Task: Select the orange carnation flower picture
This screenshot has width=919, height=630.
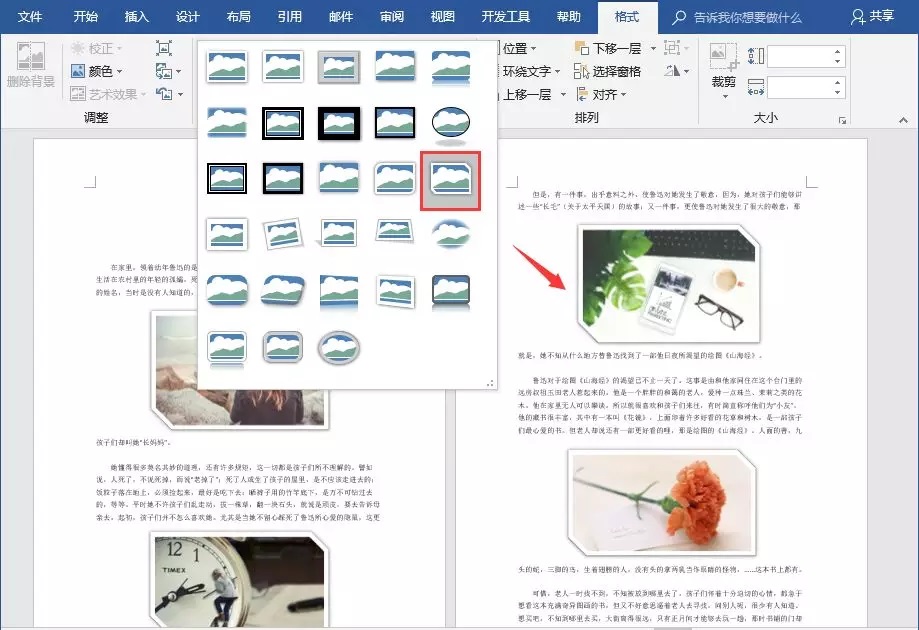Action: point(662,502)
